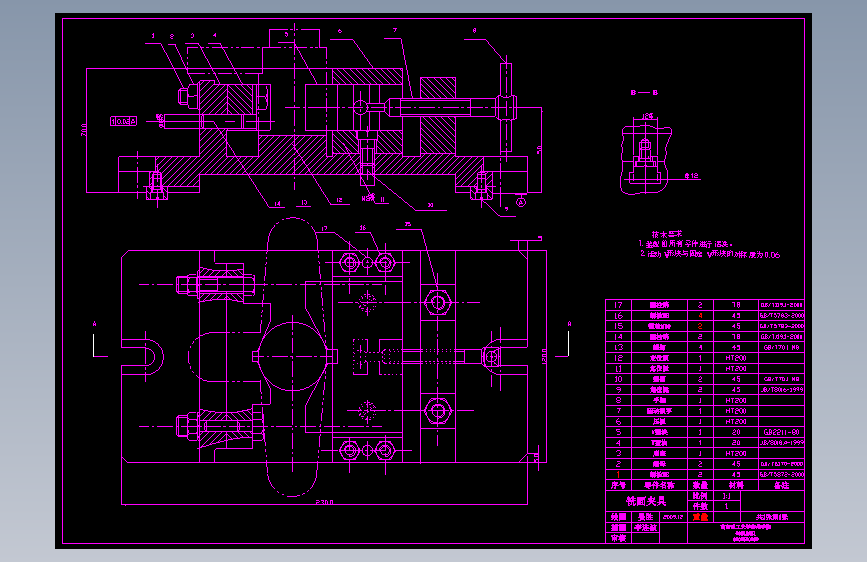Select HT200 material in row 8
This screenshot has width=867, height=562.
[x=736, y=400]
